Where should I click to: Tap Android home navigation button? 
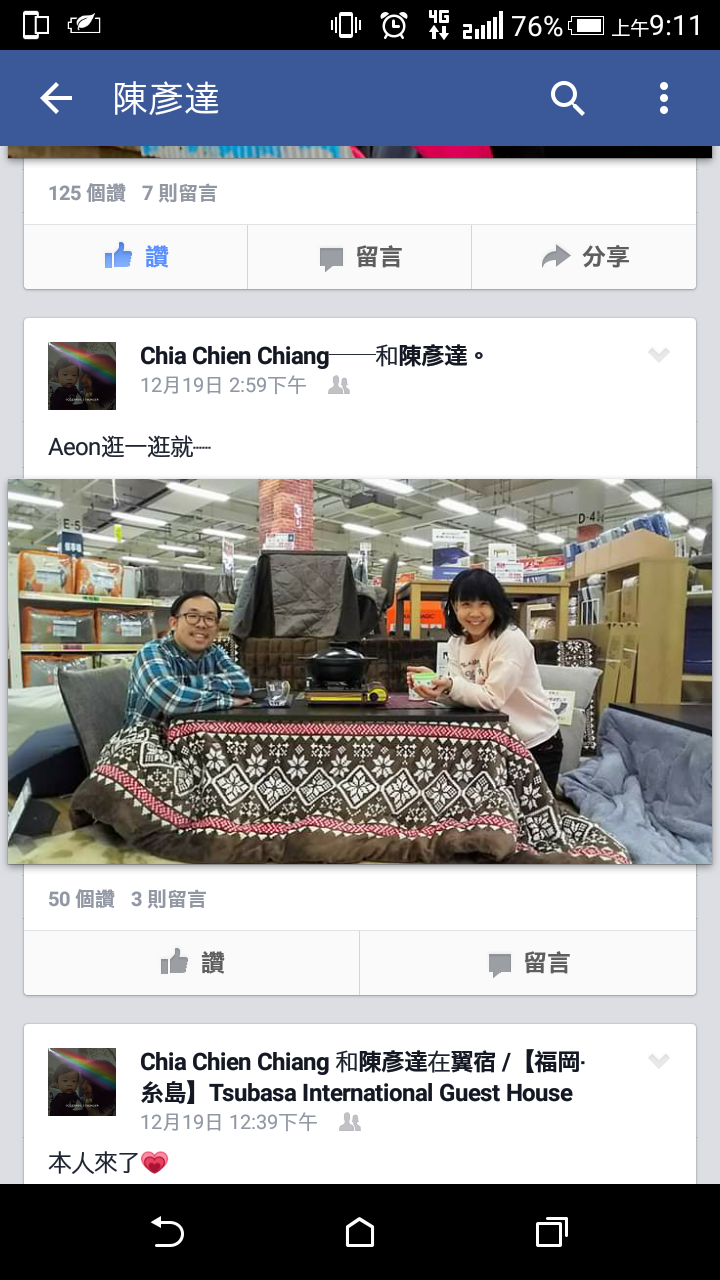click(x=360, y=1232)
